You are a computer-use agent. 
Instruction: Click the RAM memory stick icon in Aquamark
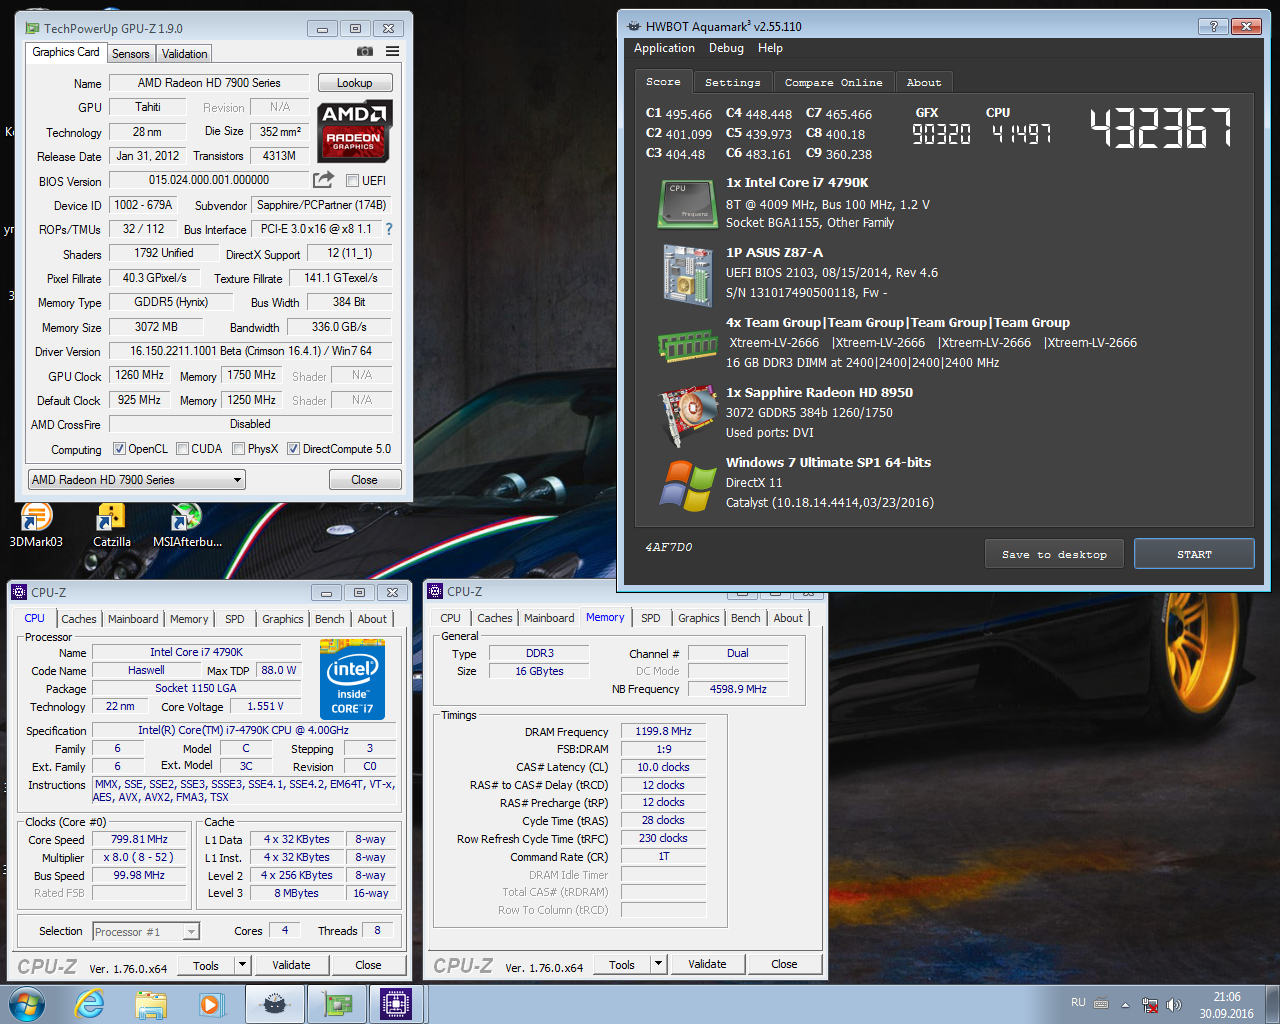point(687,345)
